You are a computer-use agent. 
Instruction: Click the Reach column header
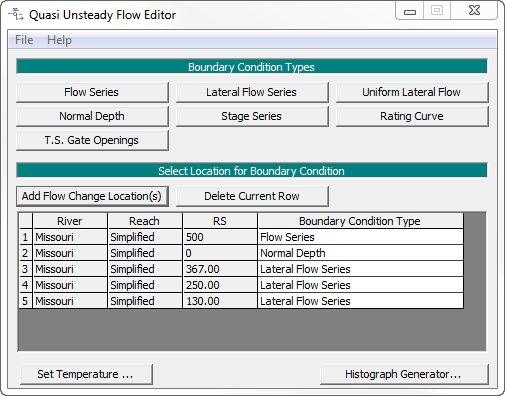coord(145,221)
